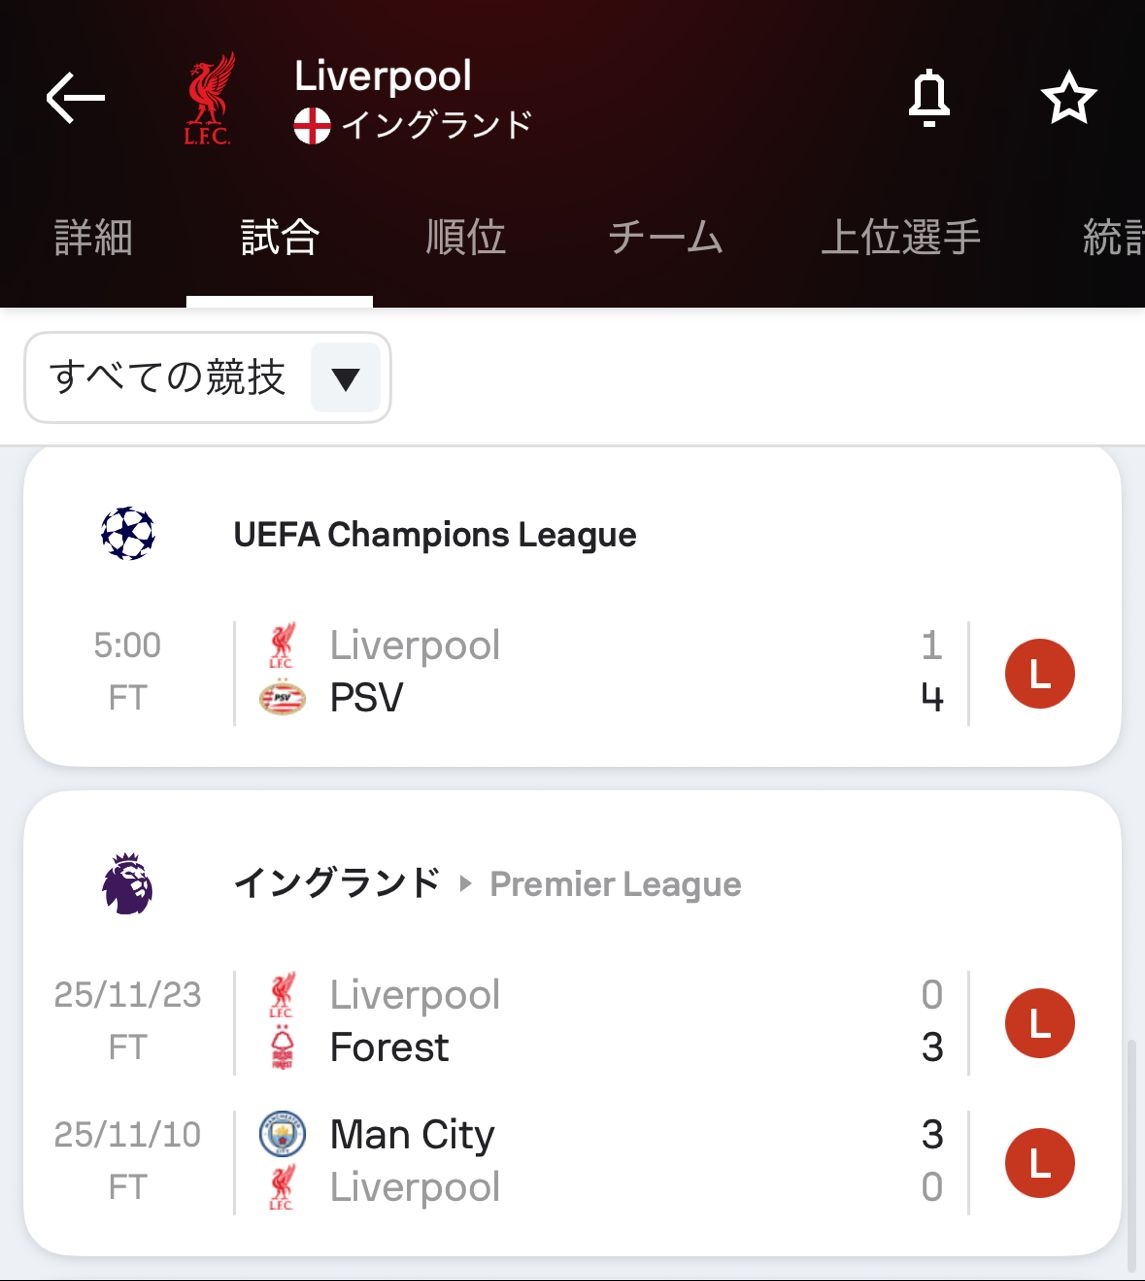This screenshot has width=1145, height=1281.
Task: Open the Liverpool vs PSV match
Action: click(600, 672)
